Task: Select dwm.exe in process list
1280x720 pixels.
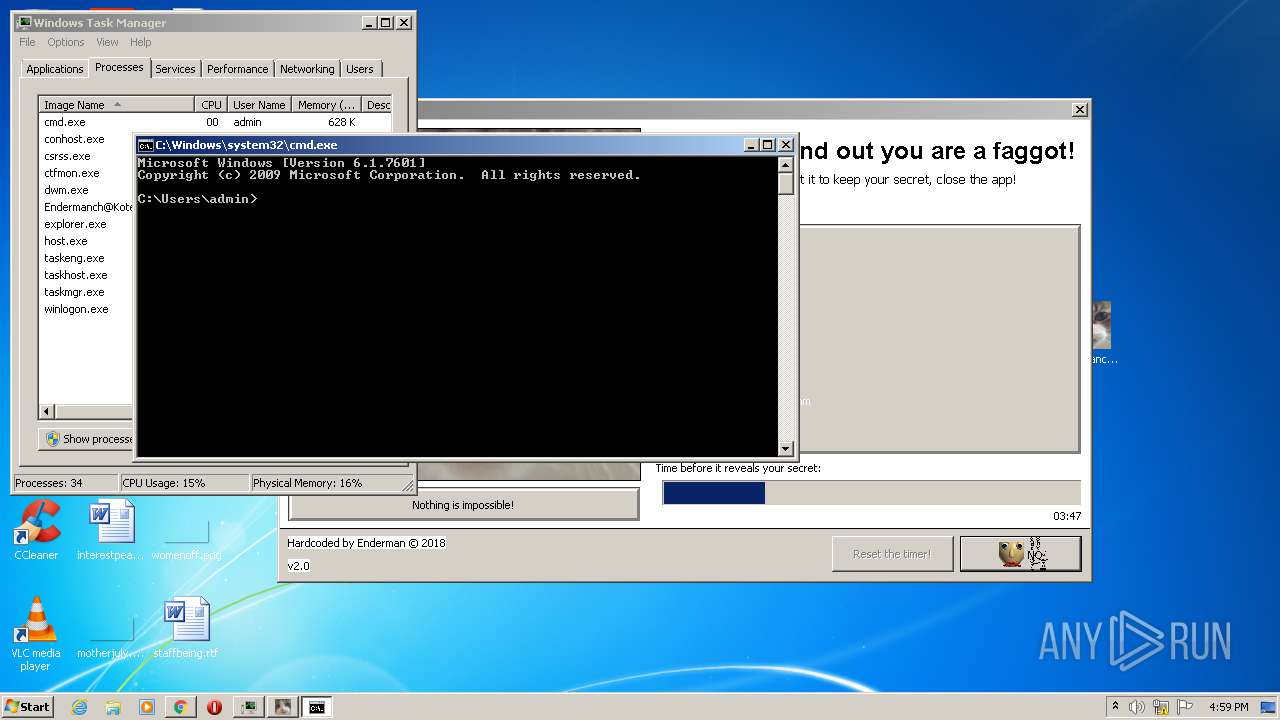Action: pos(66,190)
